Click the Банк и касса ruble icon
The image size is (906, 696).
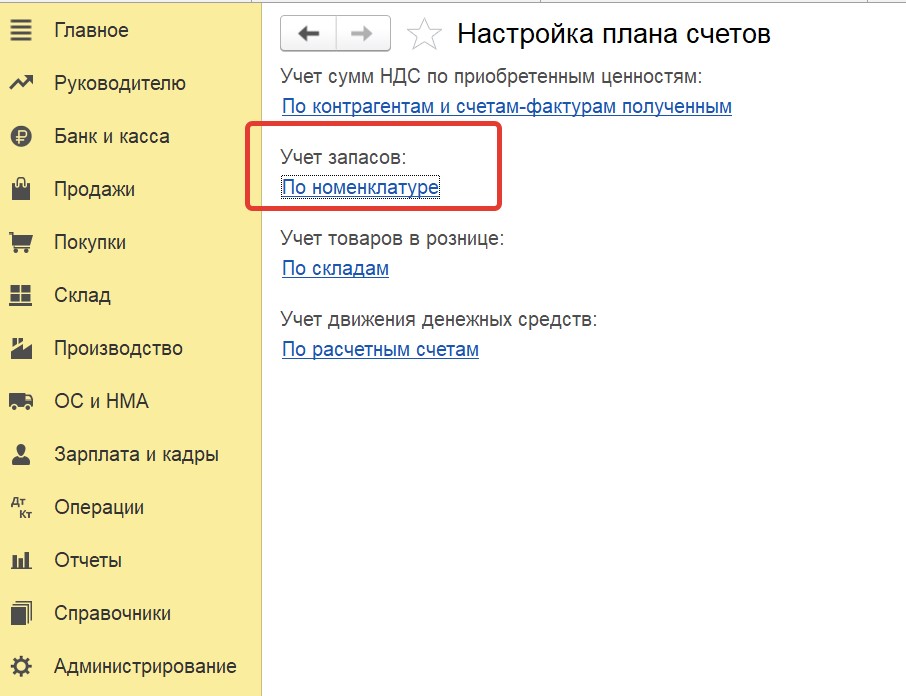(21, 136)
